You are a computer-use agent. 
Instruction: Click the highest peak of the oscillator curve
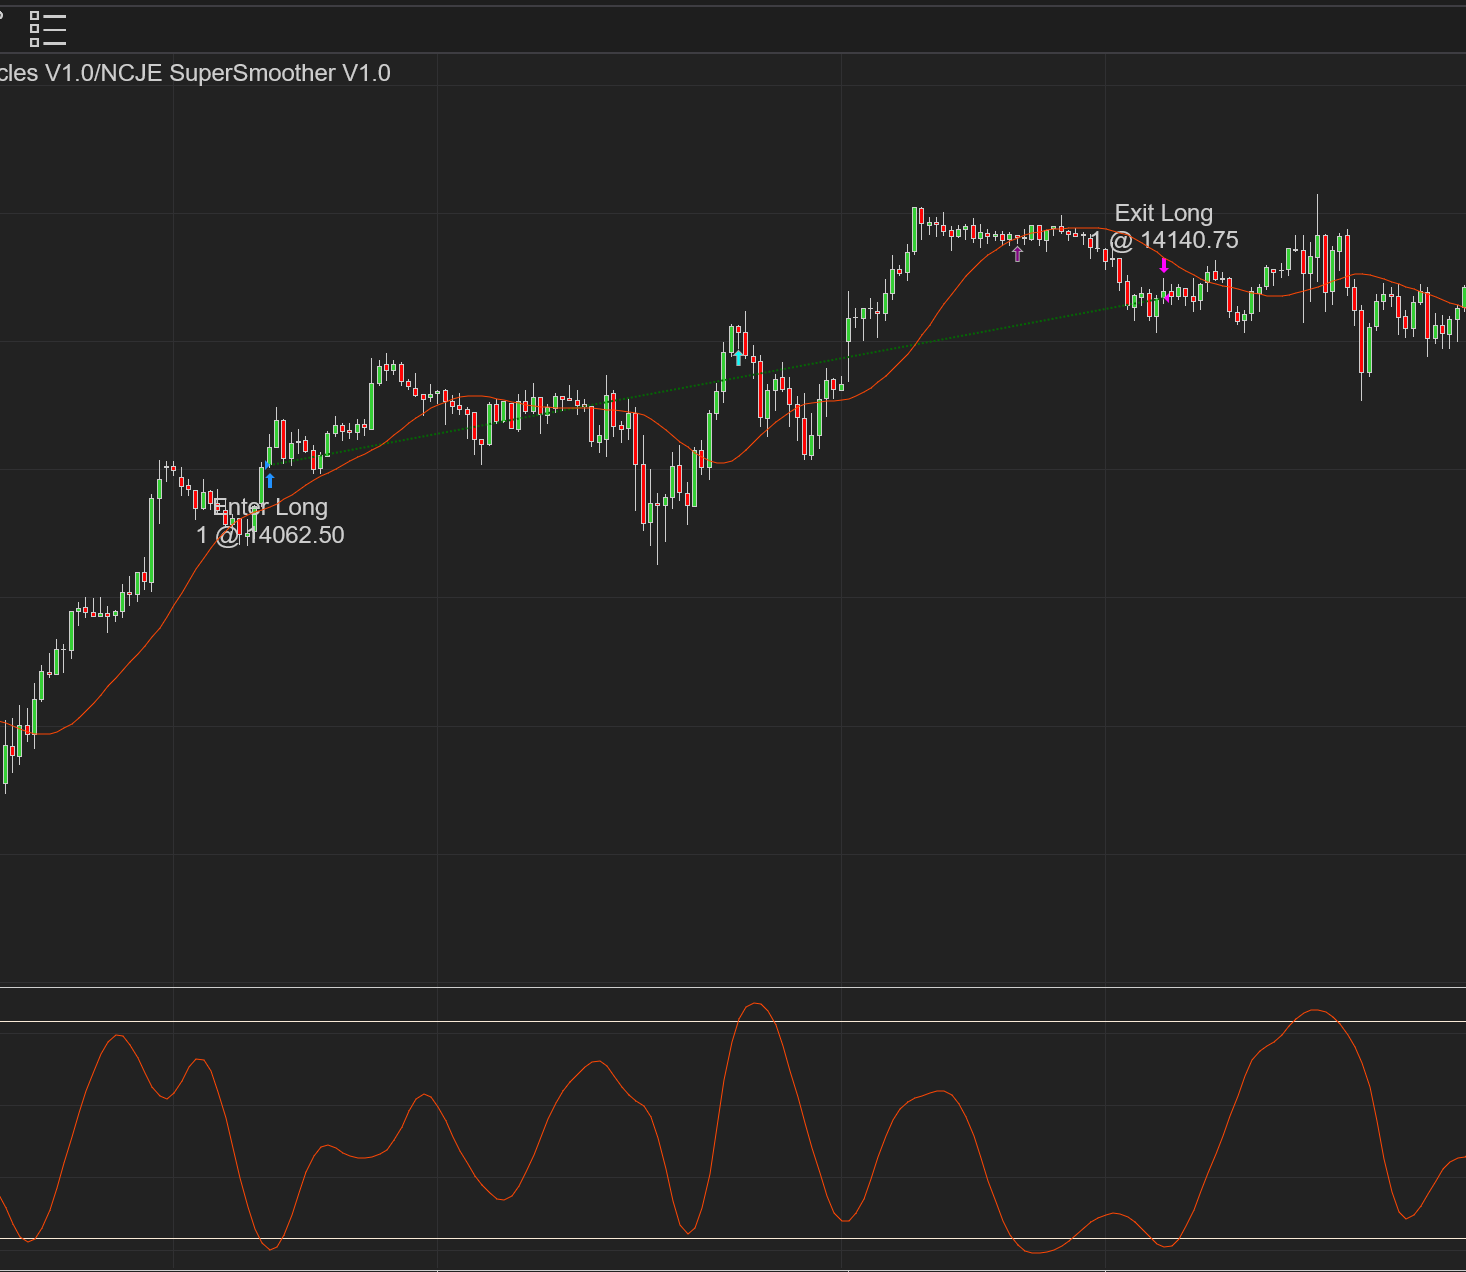click(755, 1003)
